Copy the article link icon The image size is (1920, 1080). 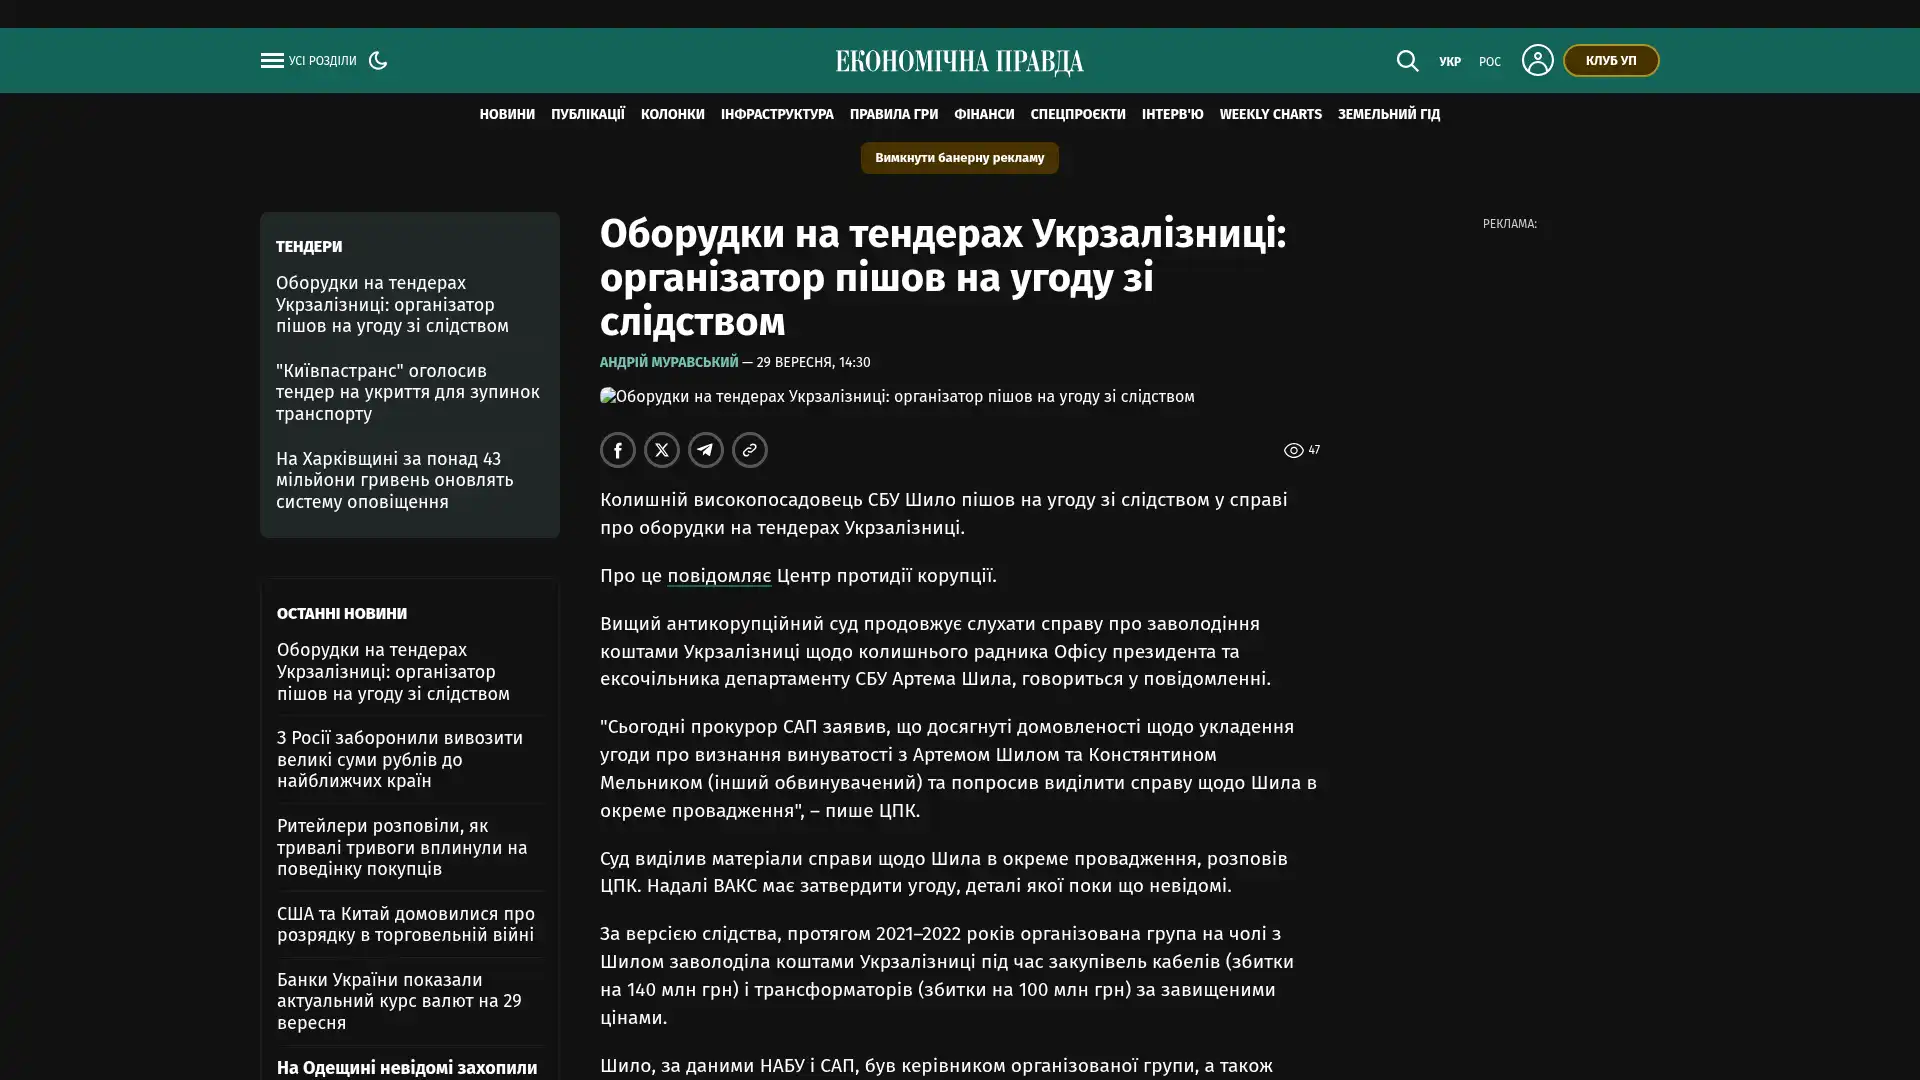click(x=750, y=450)
